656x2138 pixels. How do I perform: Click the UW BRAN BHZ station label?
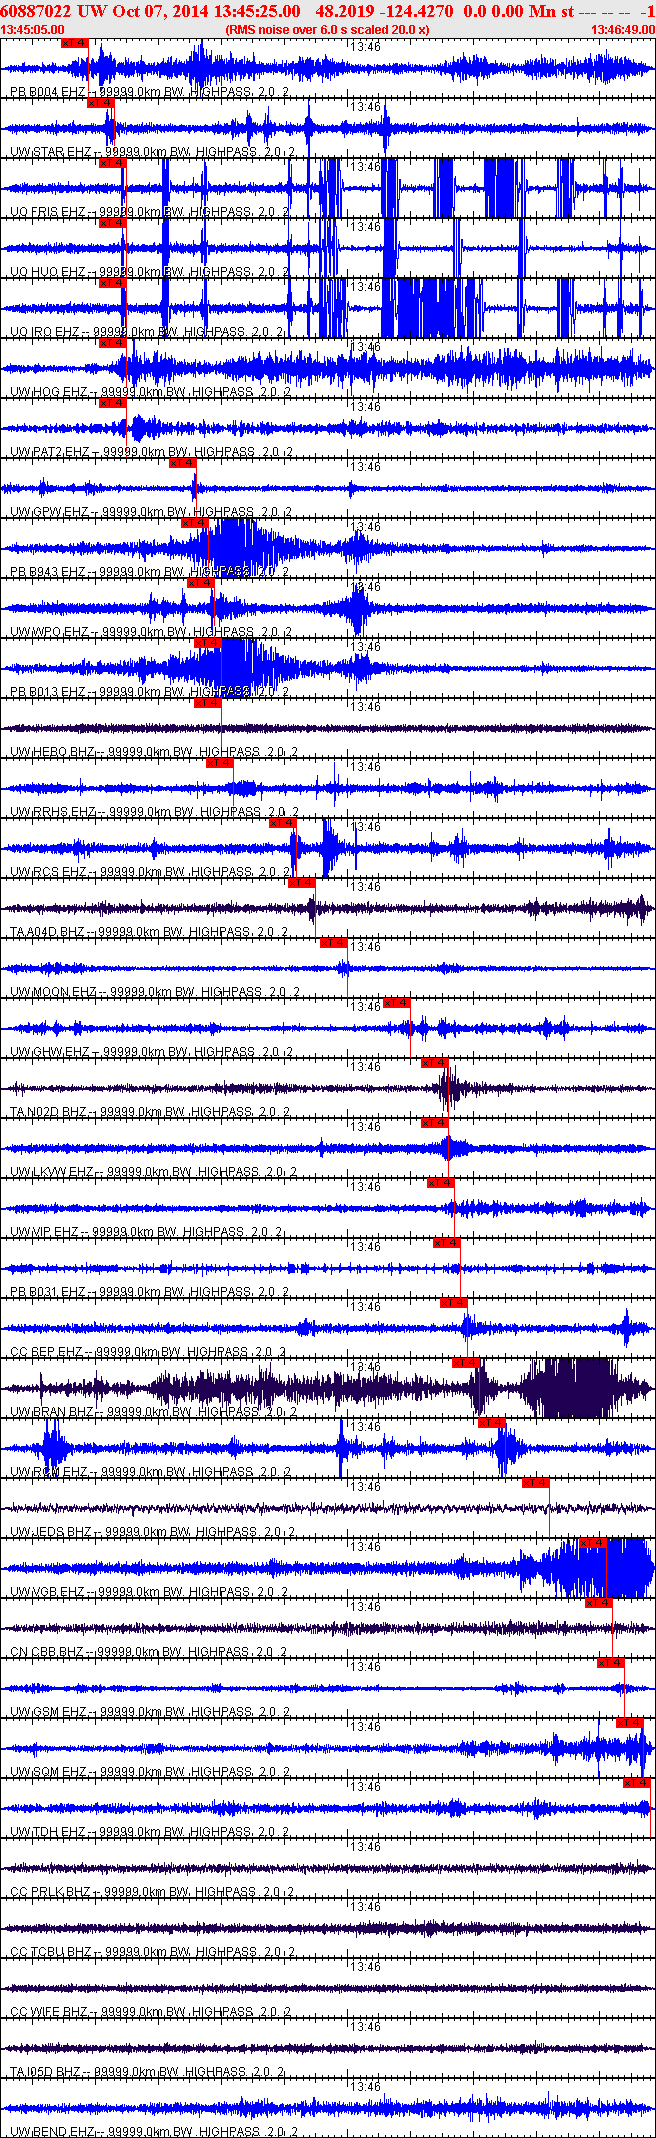click(x=51, y=1412)
